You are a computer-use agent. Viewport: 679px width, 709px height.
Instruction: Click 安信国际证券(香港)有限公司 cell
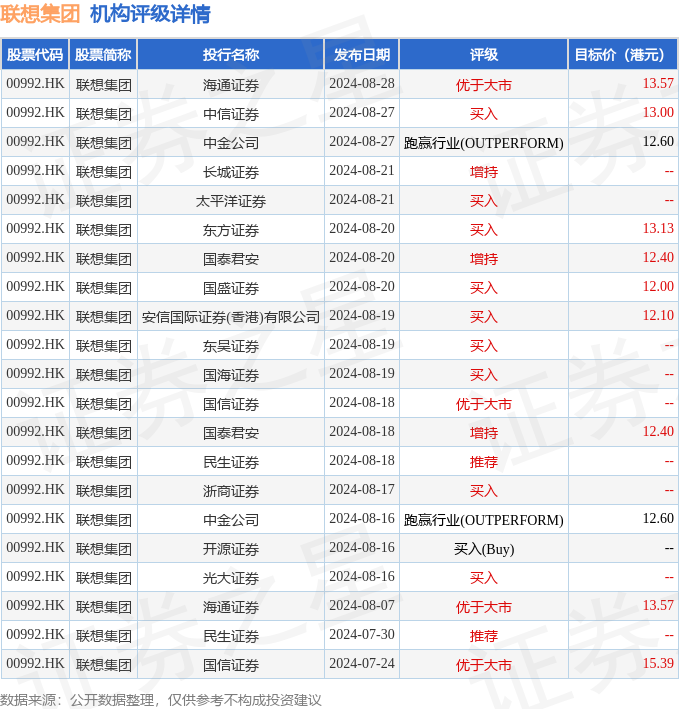(231, 316)
